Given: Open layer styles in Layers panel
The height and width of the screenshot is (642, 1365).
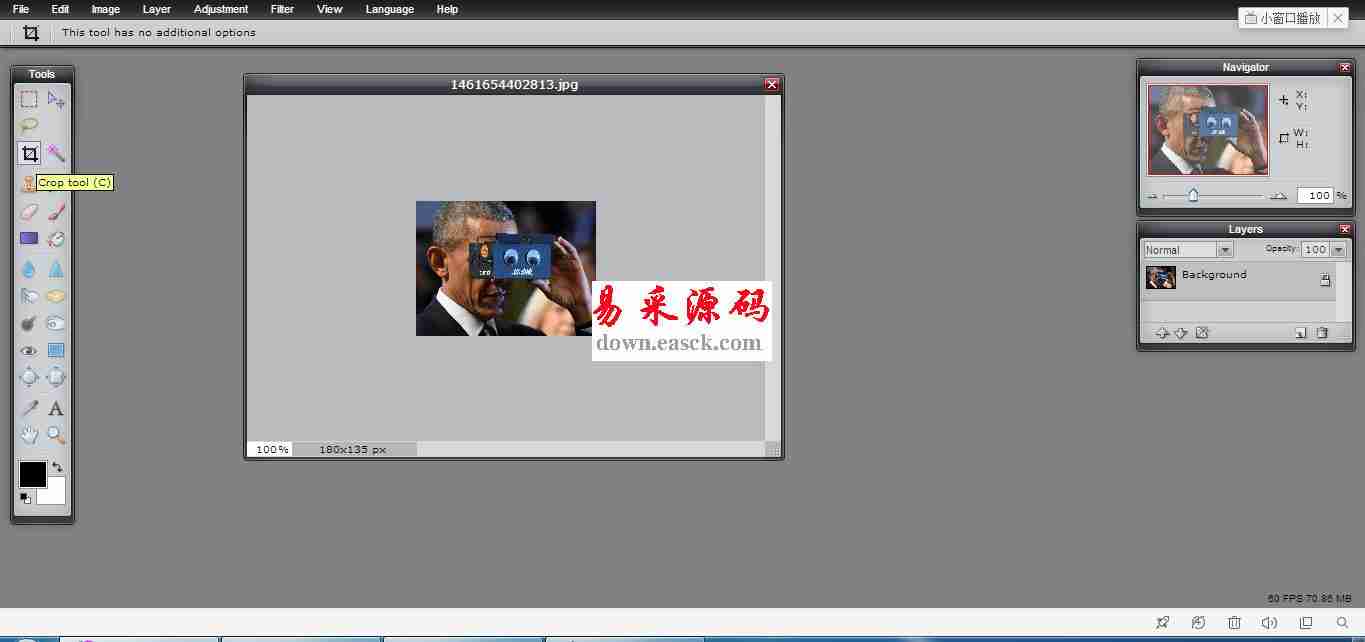Looking at the screenshot, I should (x=1202, y=333).
